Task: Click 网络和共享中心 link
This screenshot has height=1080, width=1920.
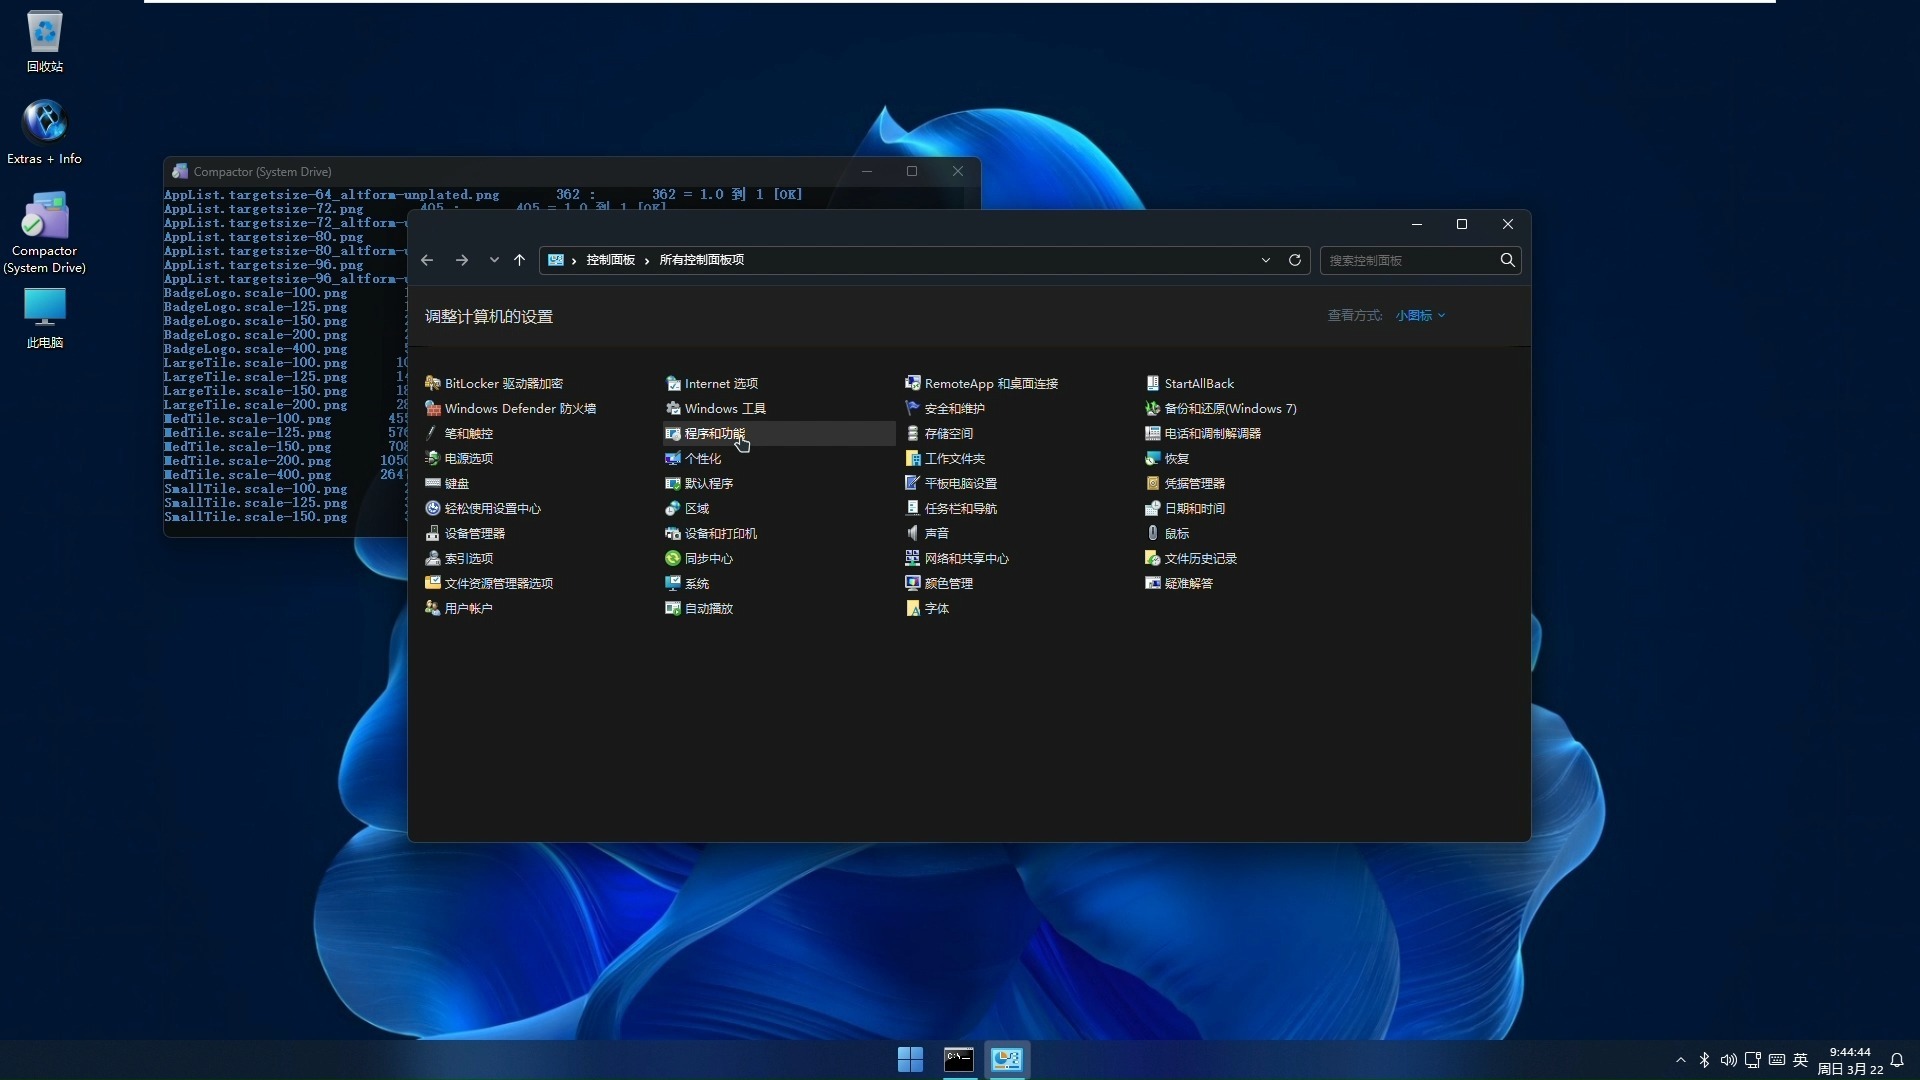Action: [x=967, y=559]
